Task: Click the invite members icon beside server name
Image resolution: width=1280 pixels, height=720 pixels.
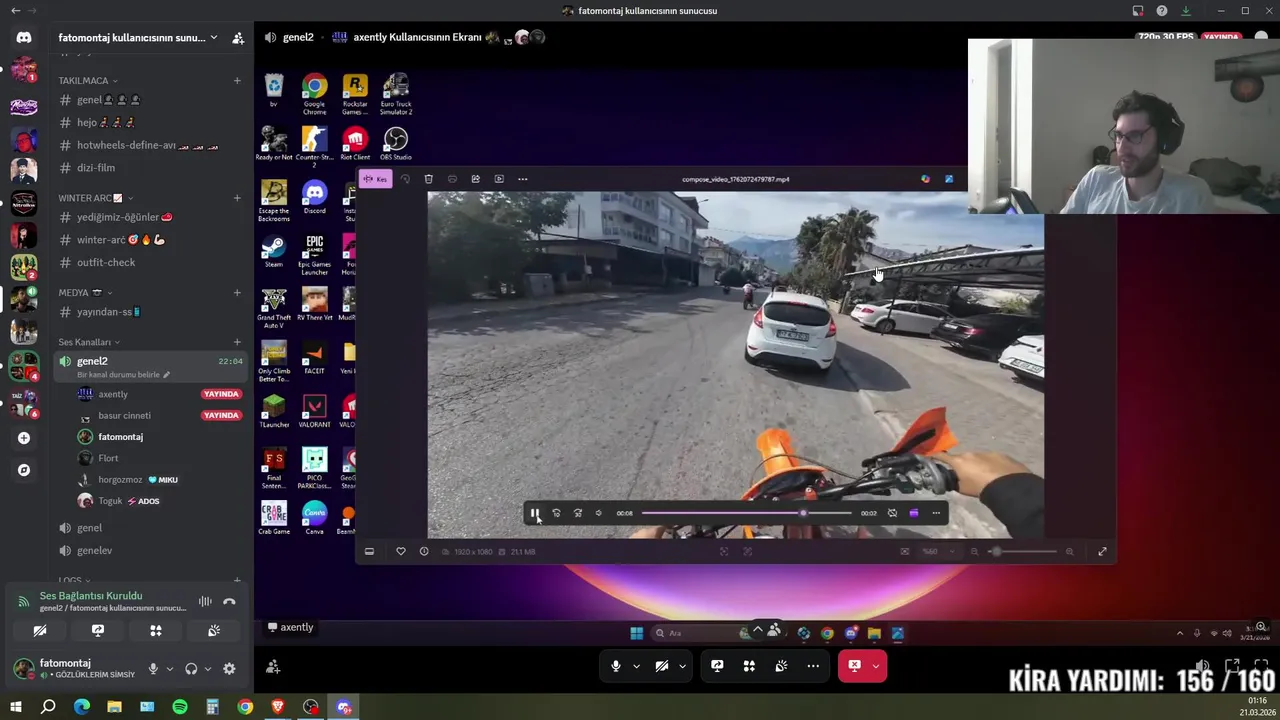Action: pos(238,38)
